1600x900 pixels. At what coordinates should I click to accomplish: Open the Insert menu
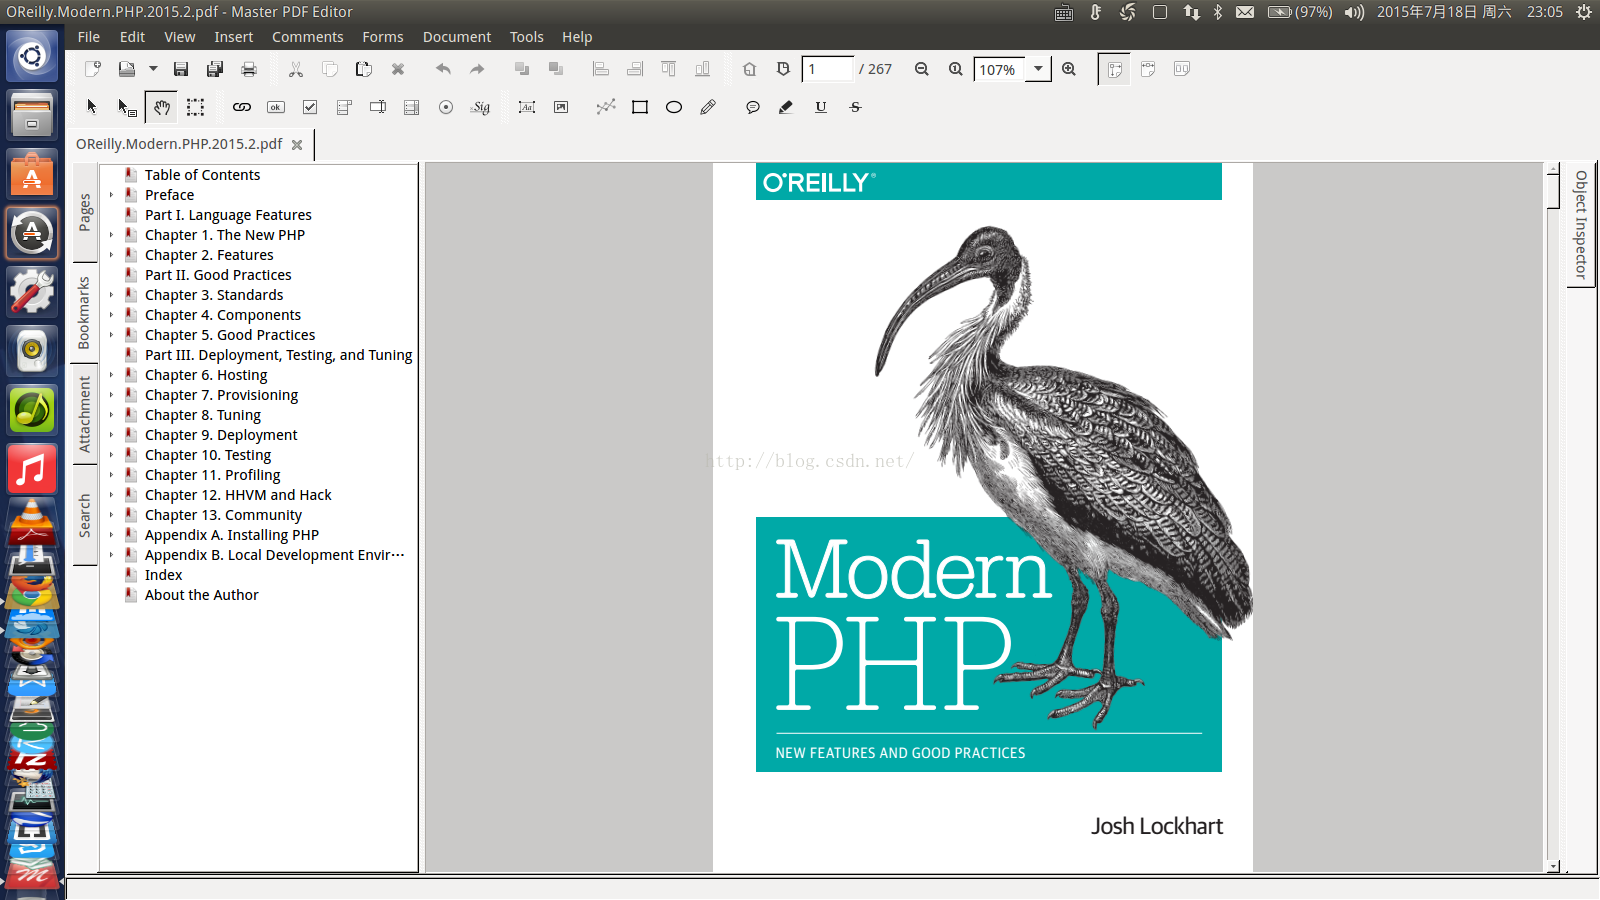click(233, 37)
